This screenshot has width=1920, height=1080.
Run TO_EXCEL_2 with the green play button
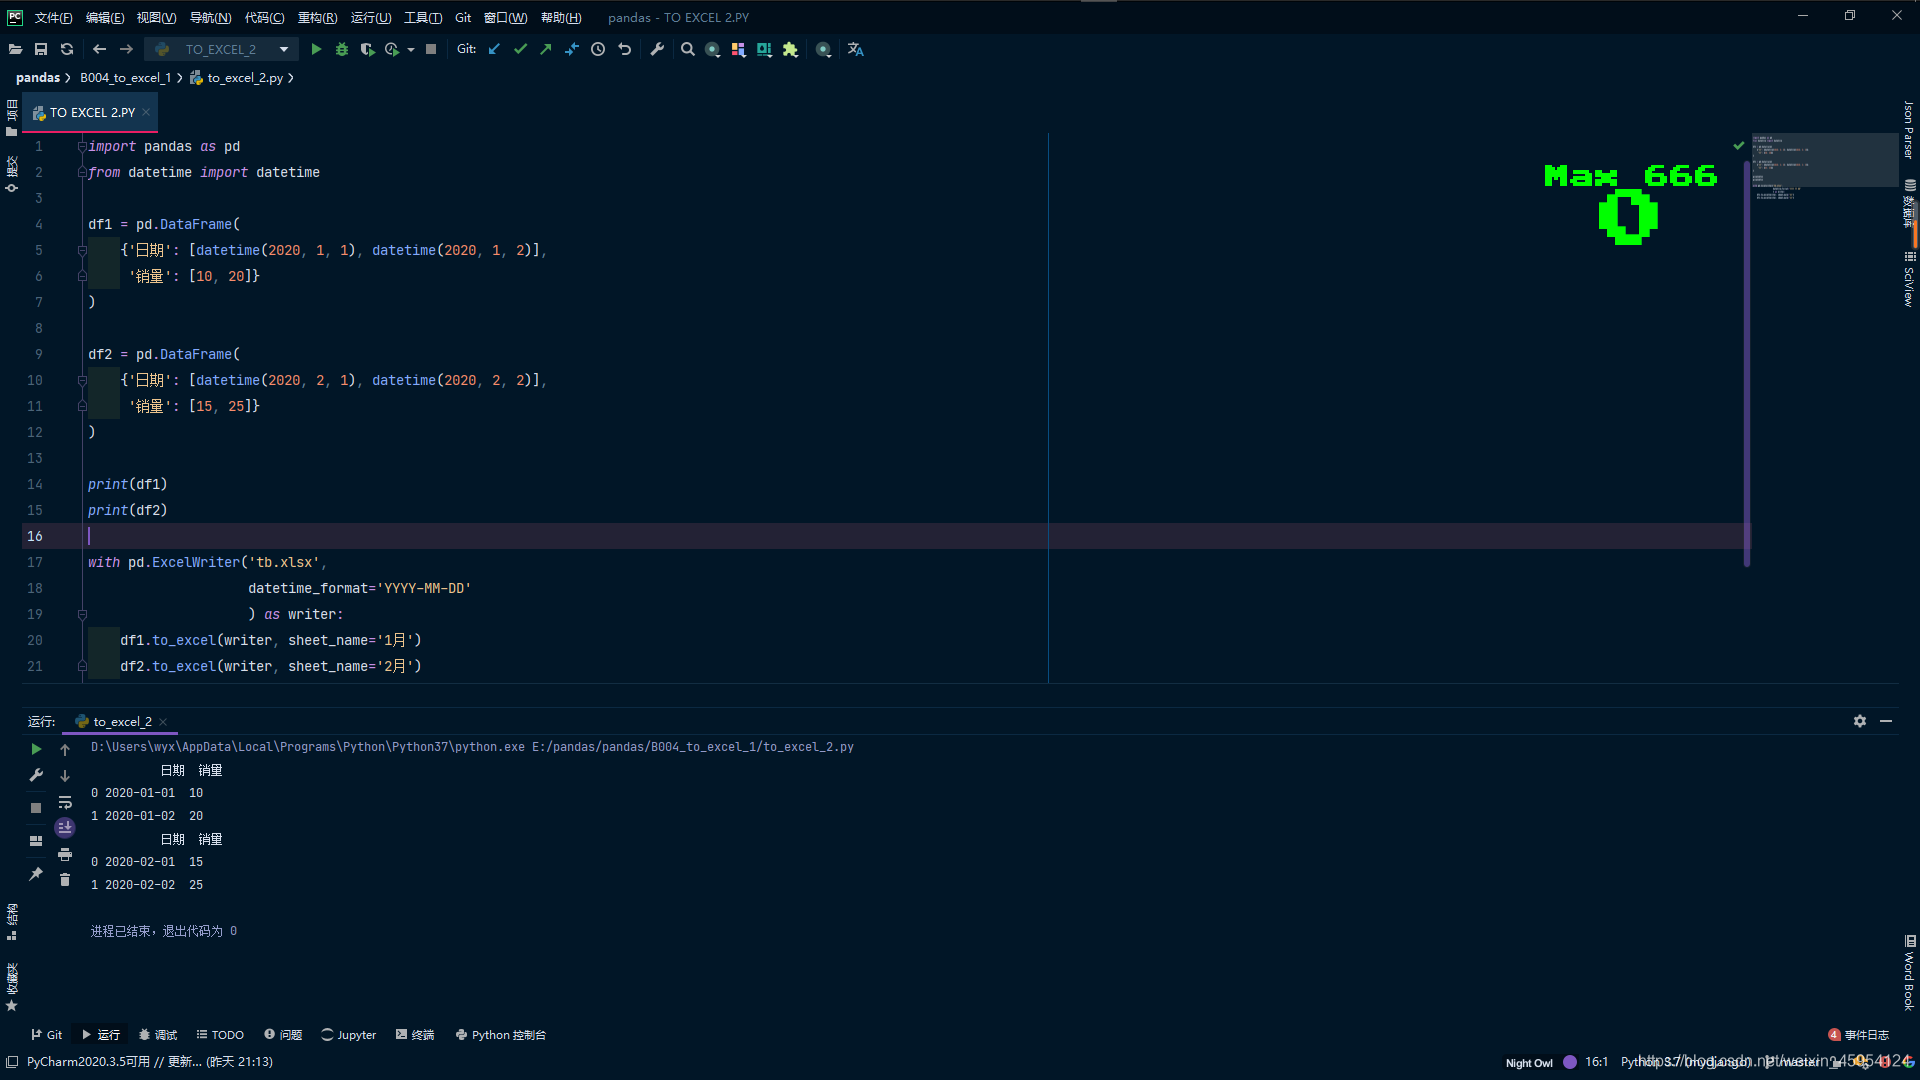pyautogui.click(x=316, y=49)
